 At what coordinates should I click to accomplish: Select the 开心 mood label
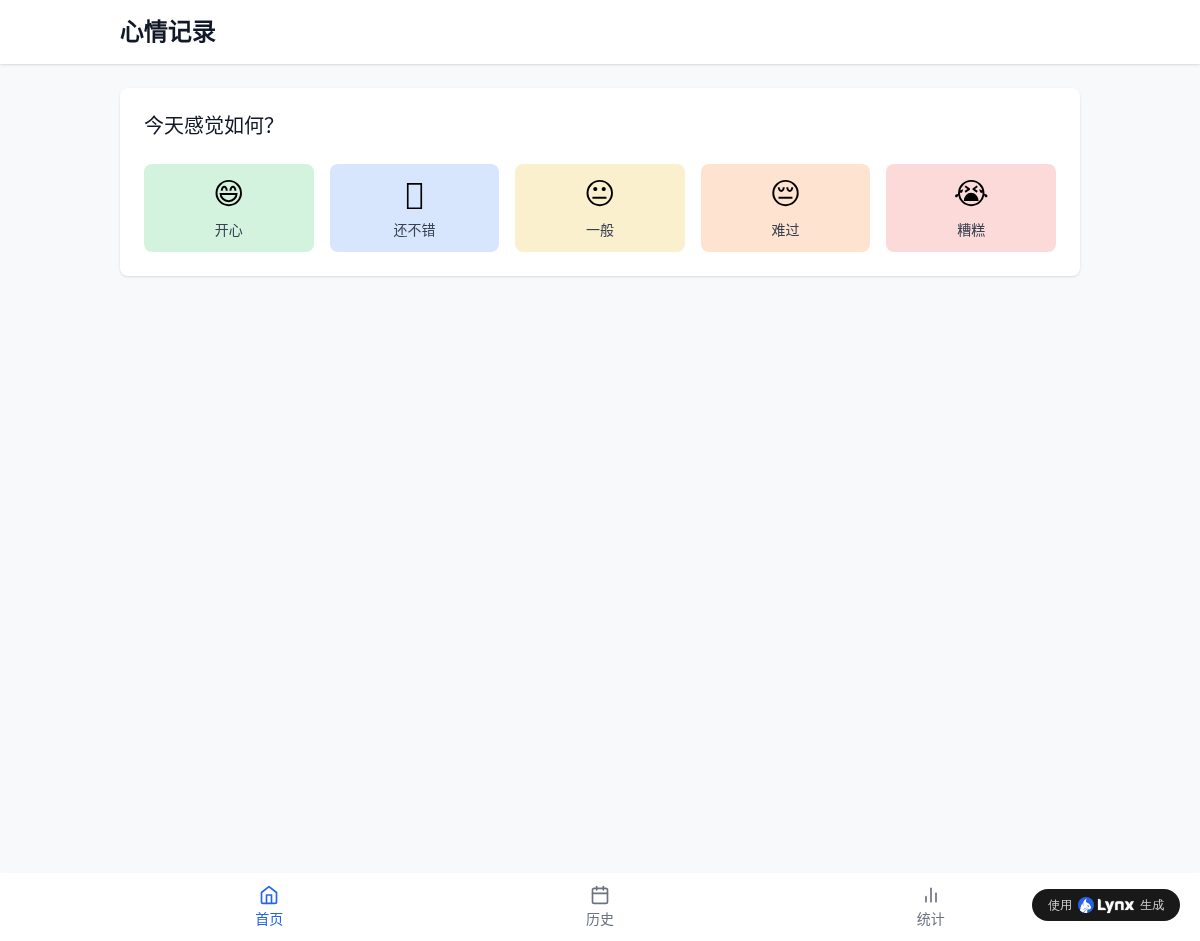pyautogui.click(x=229, y=230)
